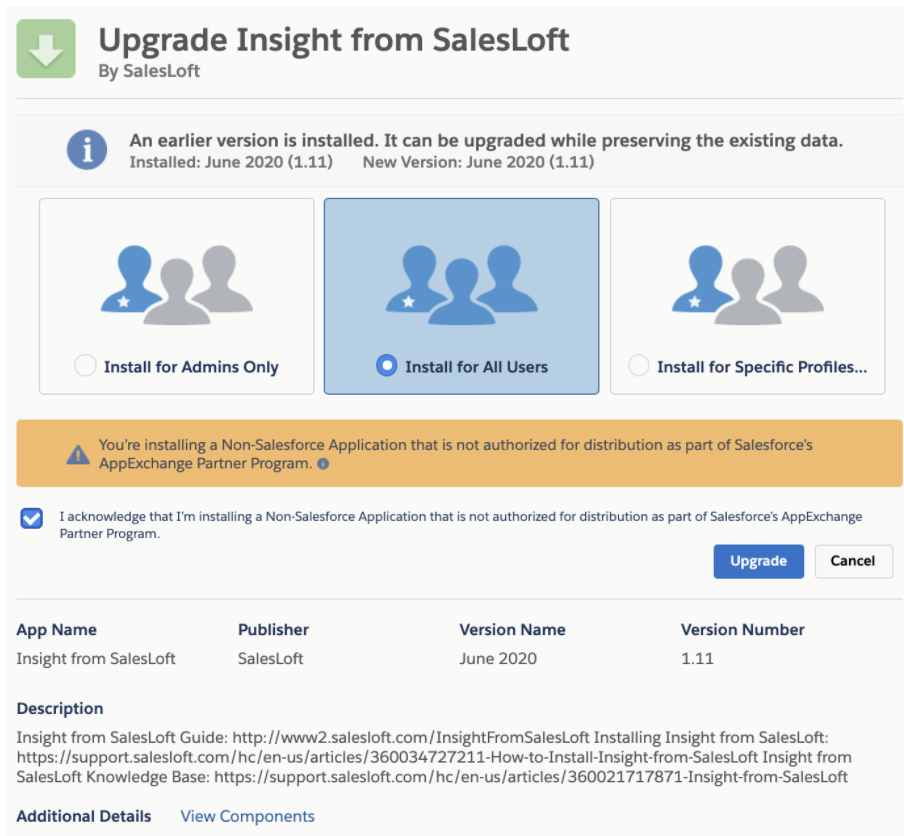
Task: Click the Cancel button
Action: click(853, 561)
